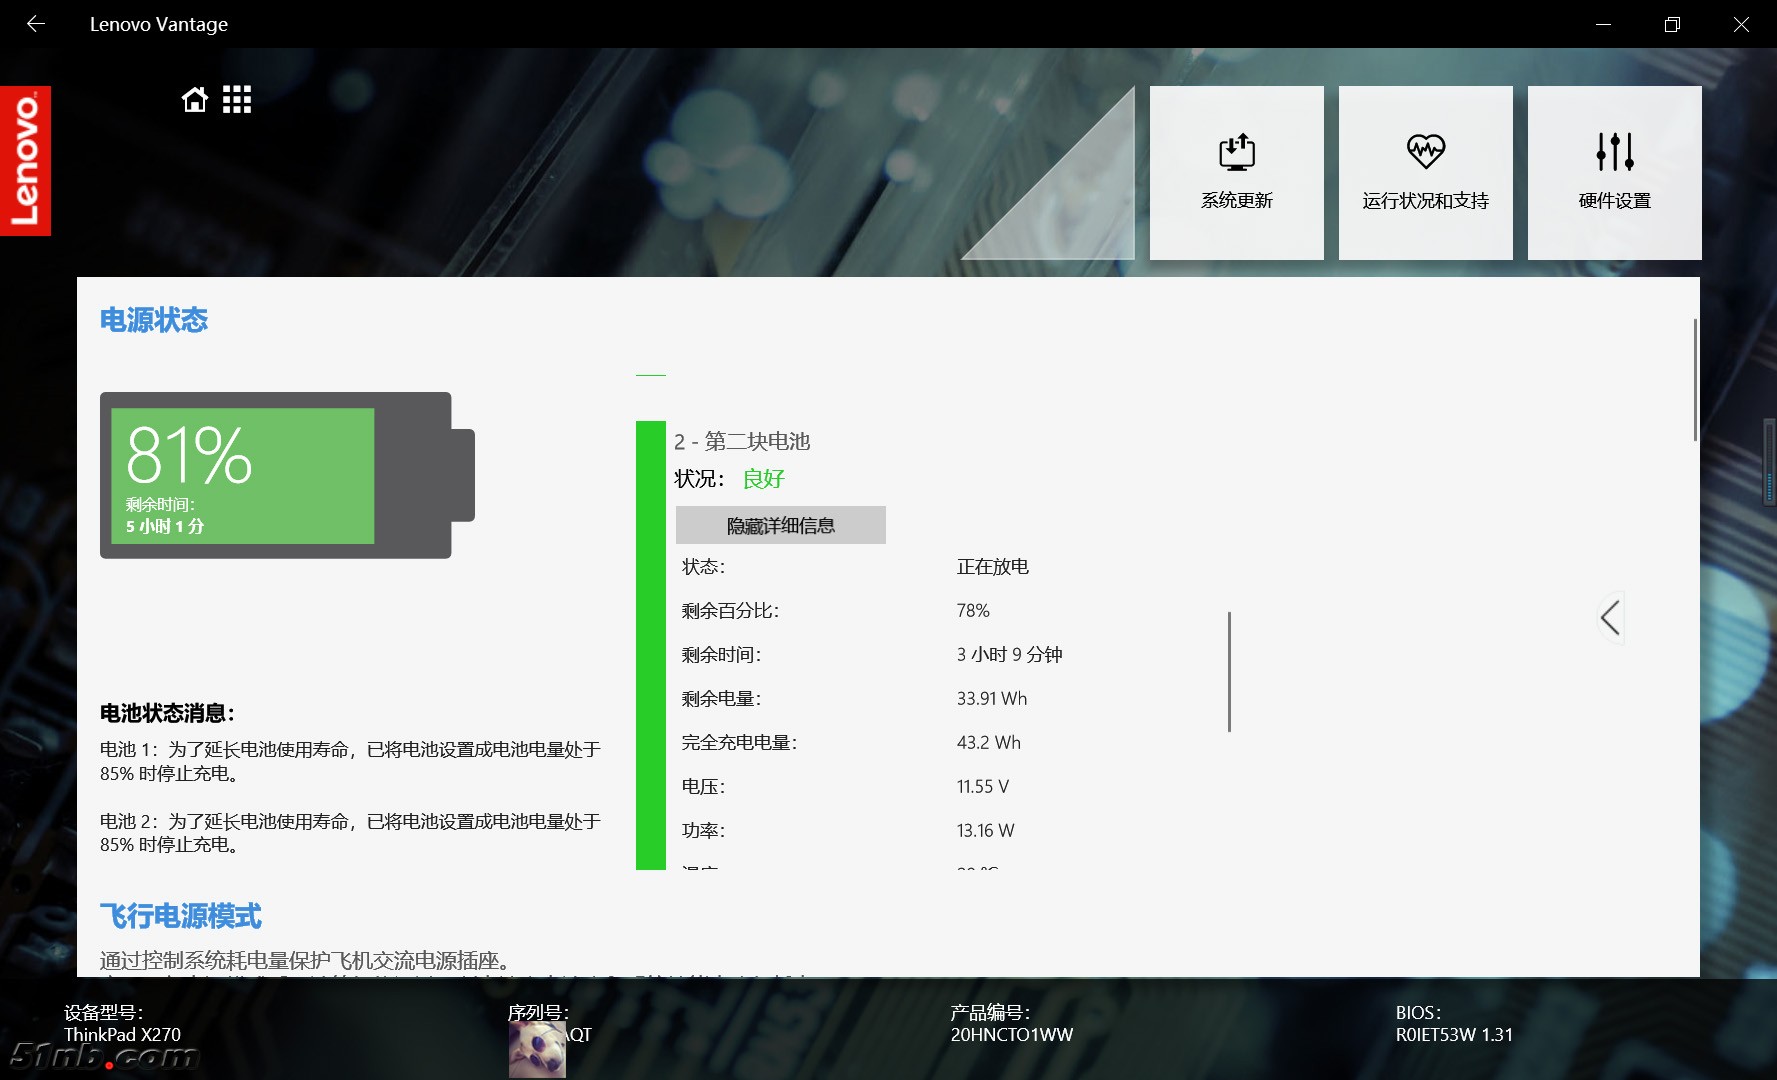Open the 系统更新 tile
The image size is (1777, 1080).
pos(1236,173)
